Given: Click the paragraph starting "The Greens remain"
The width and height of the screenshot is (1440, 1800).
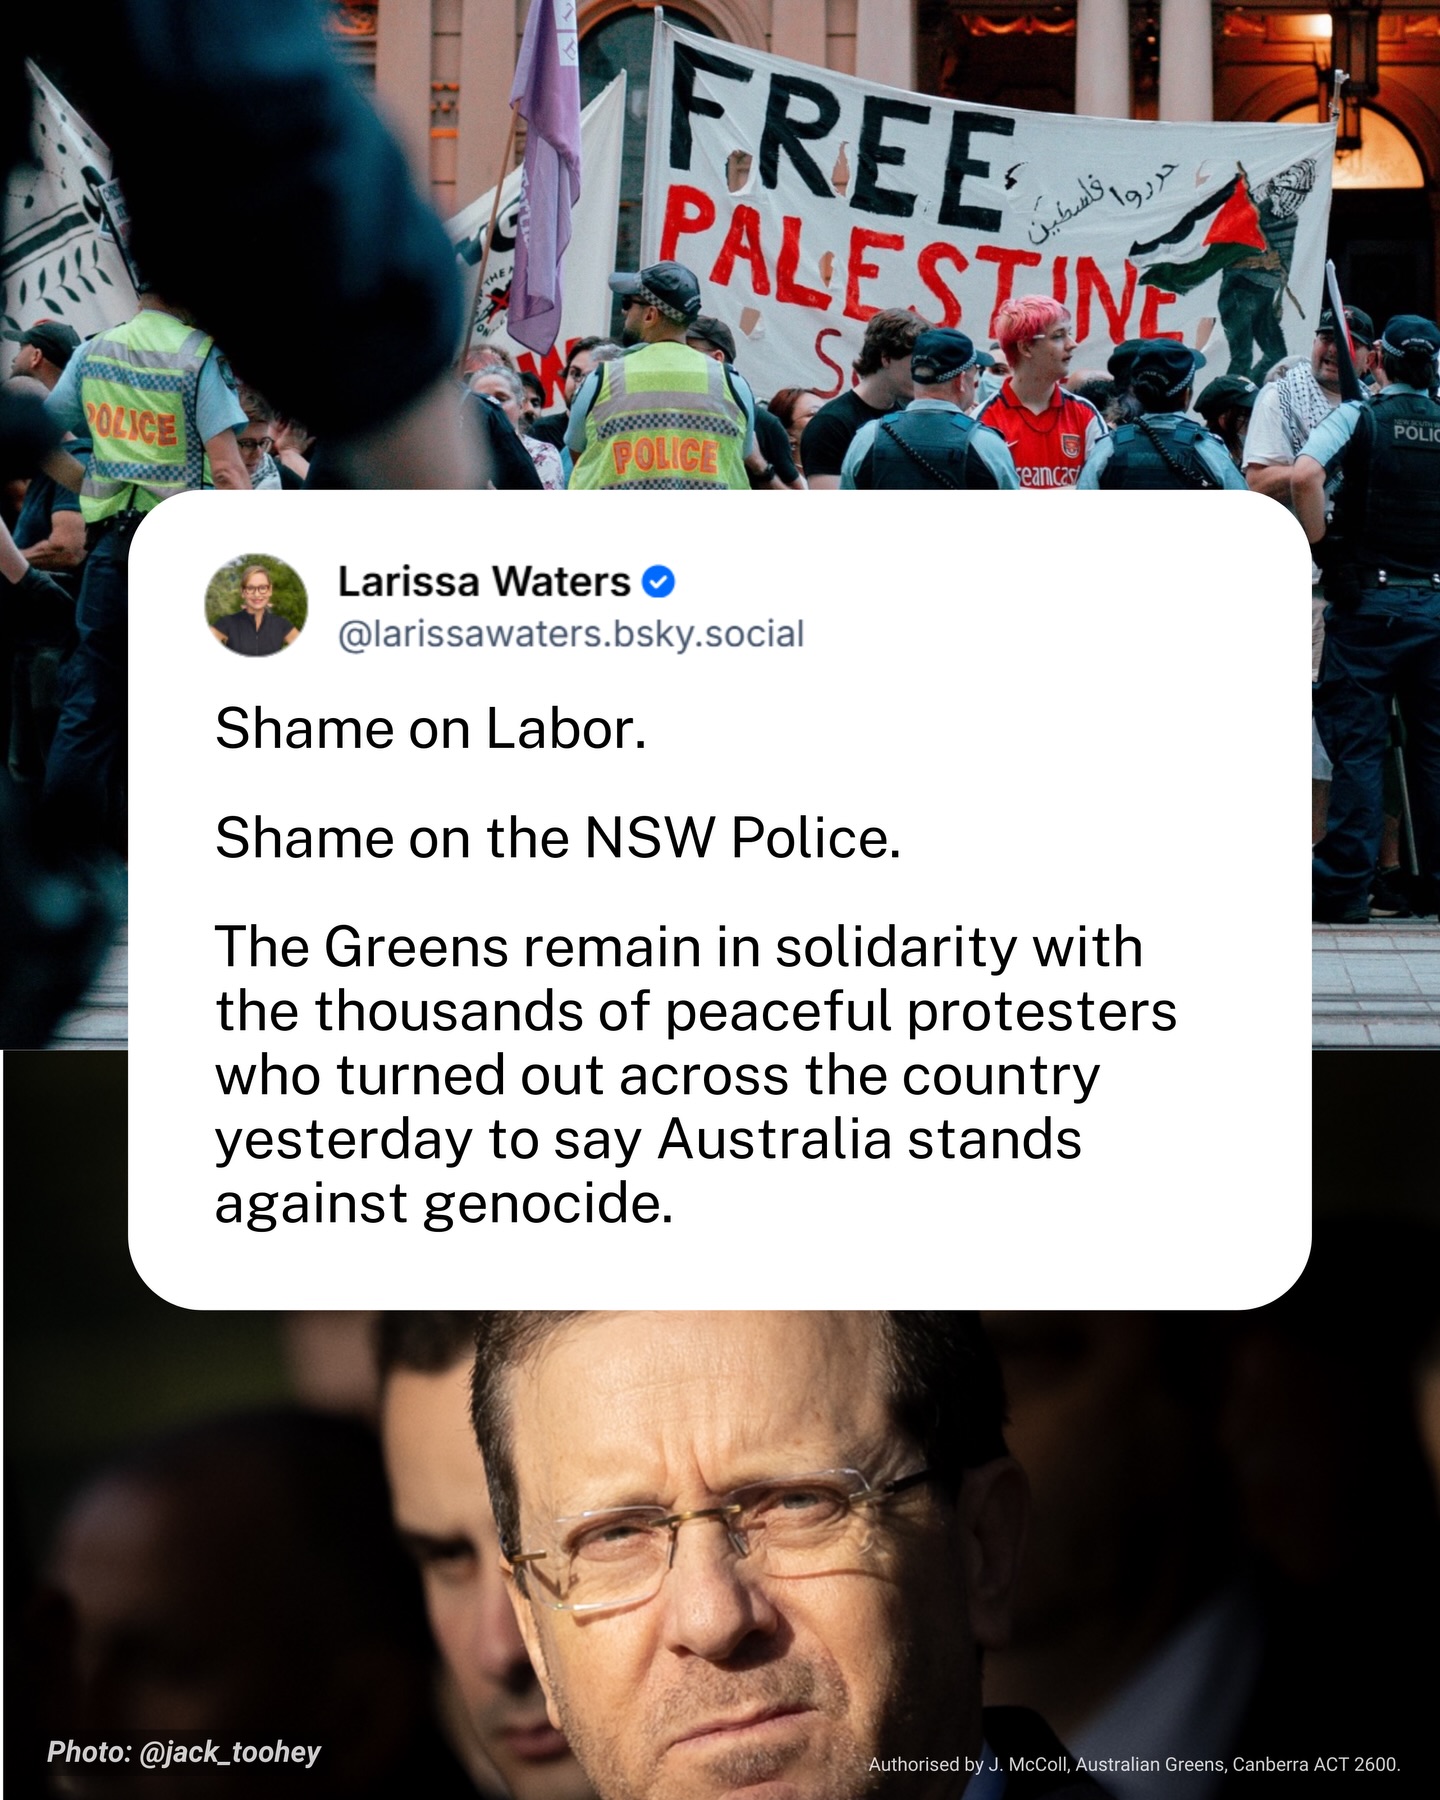Looking at the screenshot, I should tap(696, 1074).
